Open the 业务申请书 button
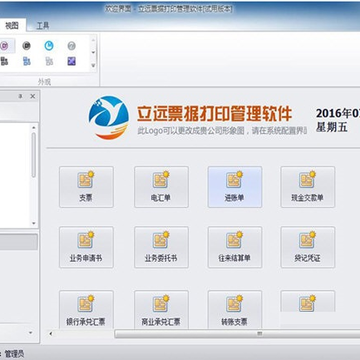Viewport: 360px width, 360px height. [86, 247]
